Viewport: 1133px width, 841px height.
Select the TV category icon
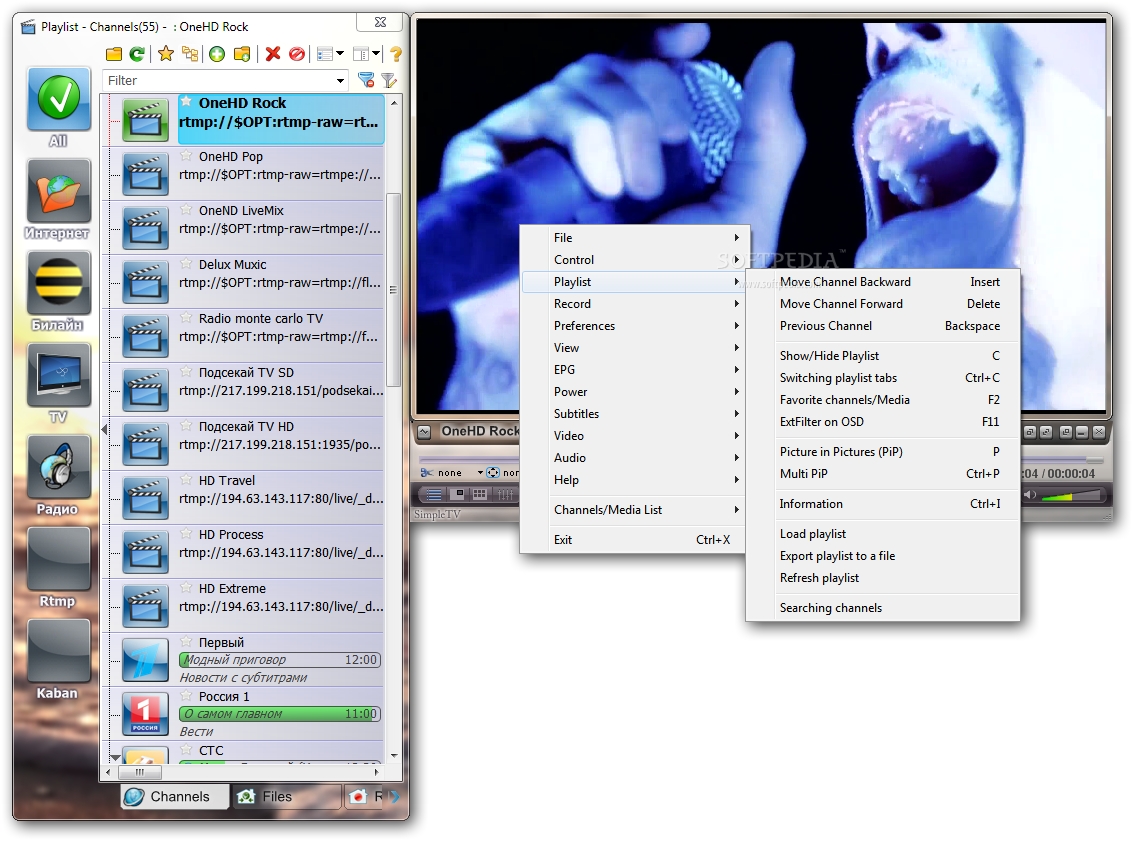coord(59,375)
